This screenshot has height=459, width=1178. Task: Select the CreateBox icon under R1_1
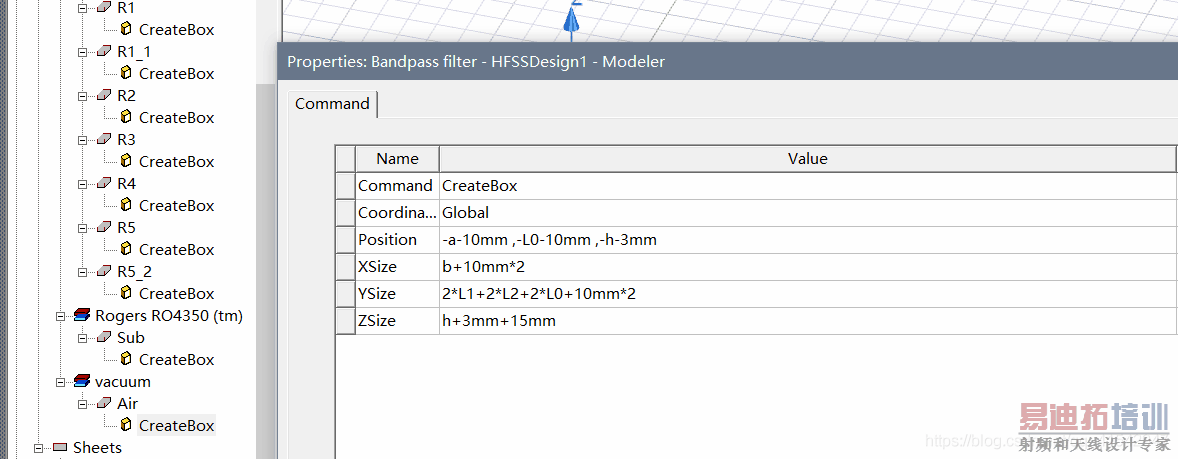tap(126, 74)
